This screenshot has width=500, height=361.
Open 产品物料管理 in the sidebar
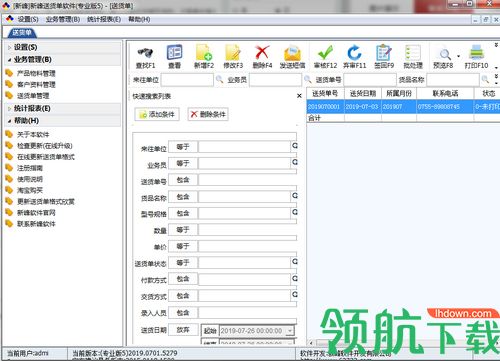(36, 73)
